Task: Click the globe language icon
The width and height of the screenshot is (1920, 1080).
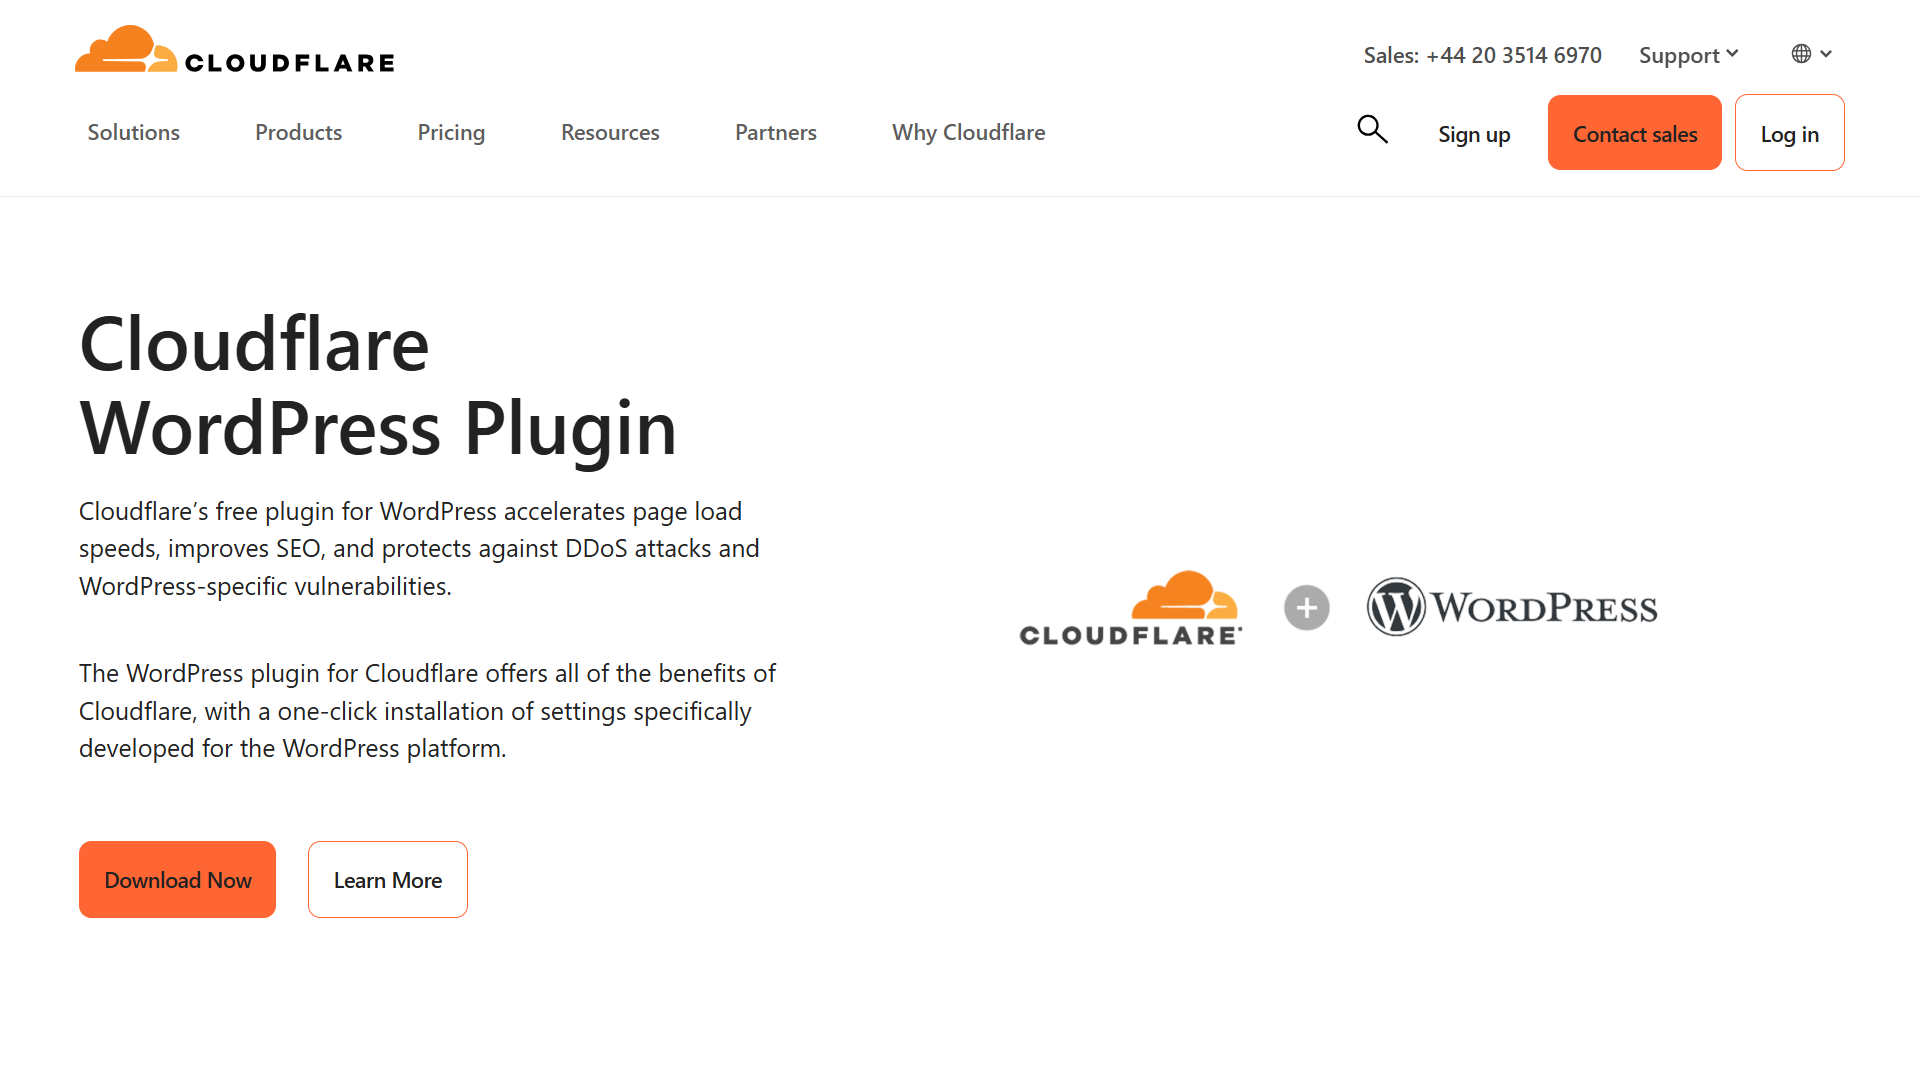Action: click(1801, 54)
